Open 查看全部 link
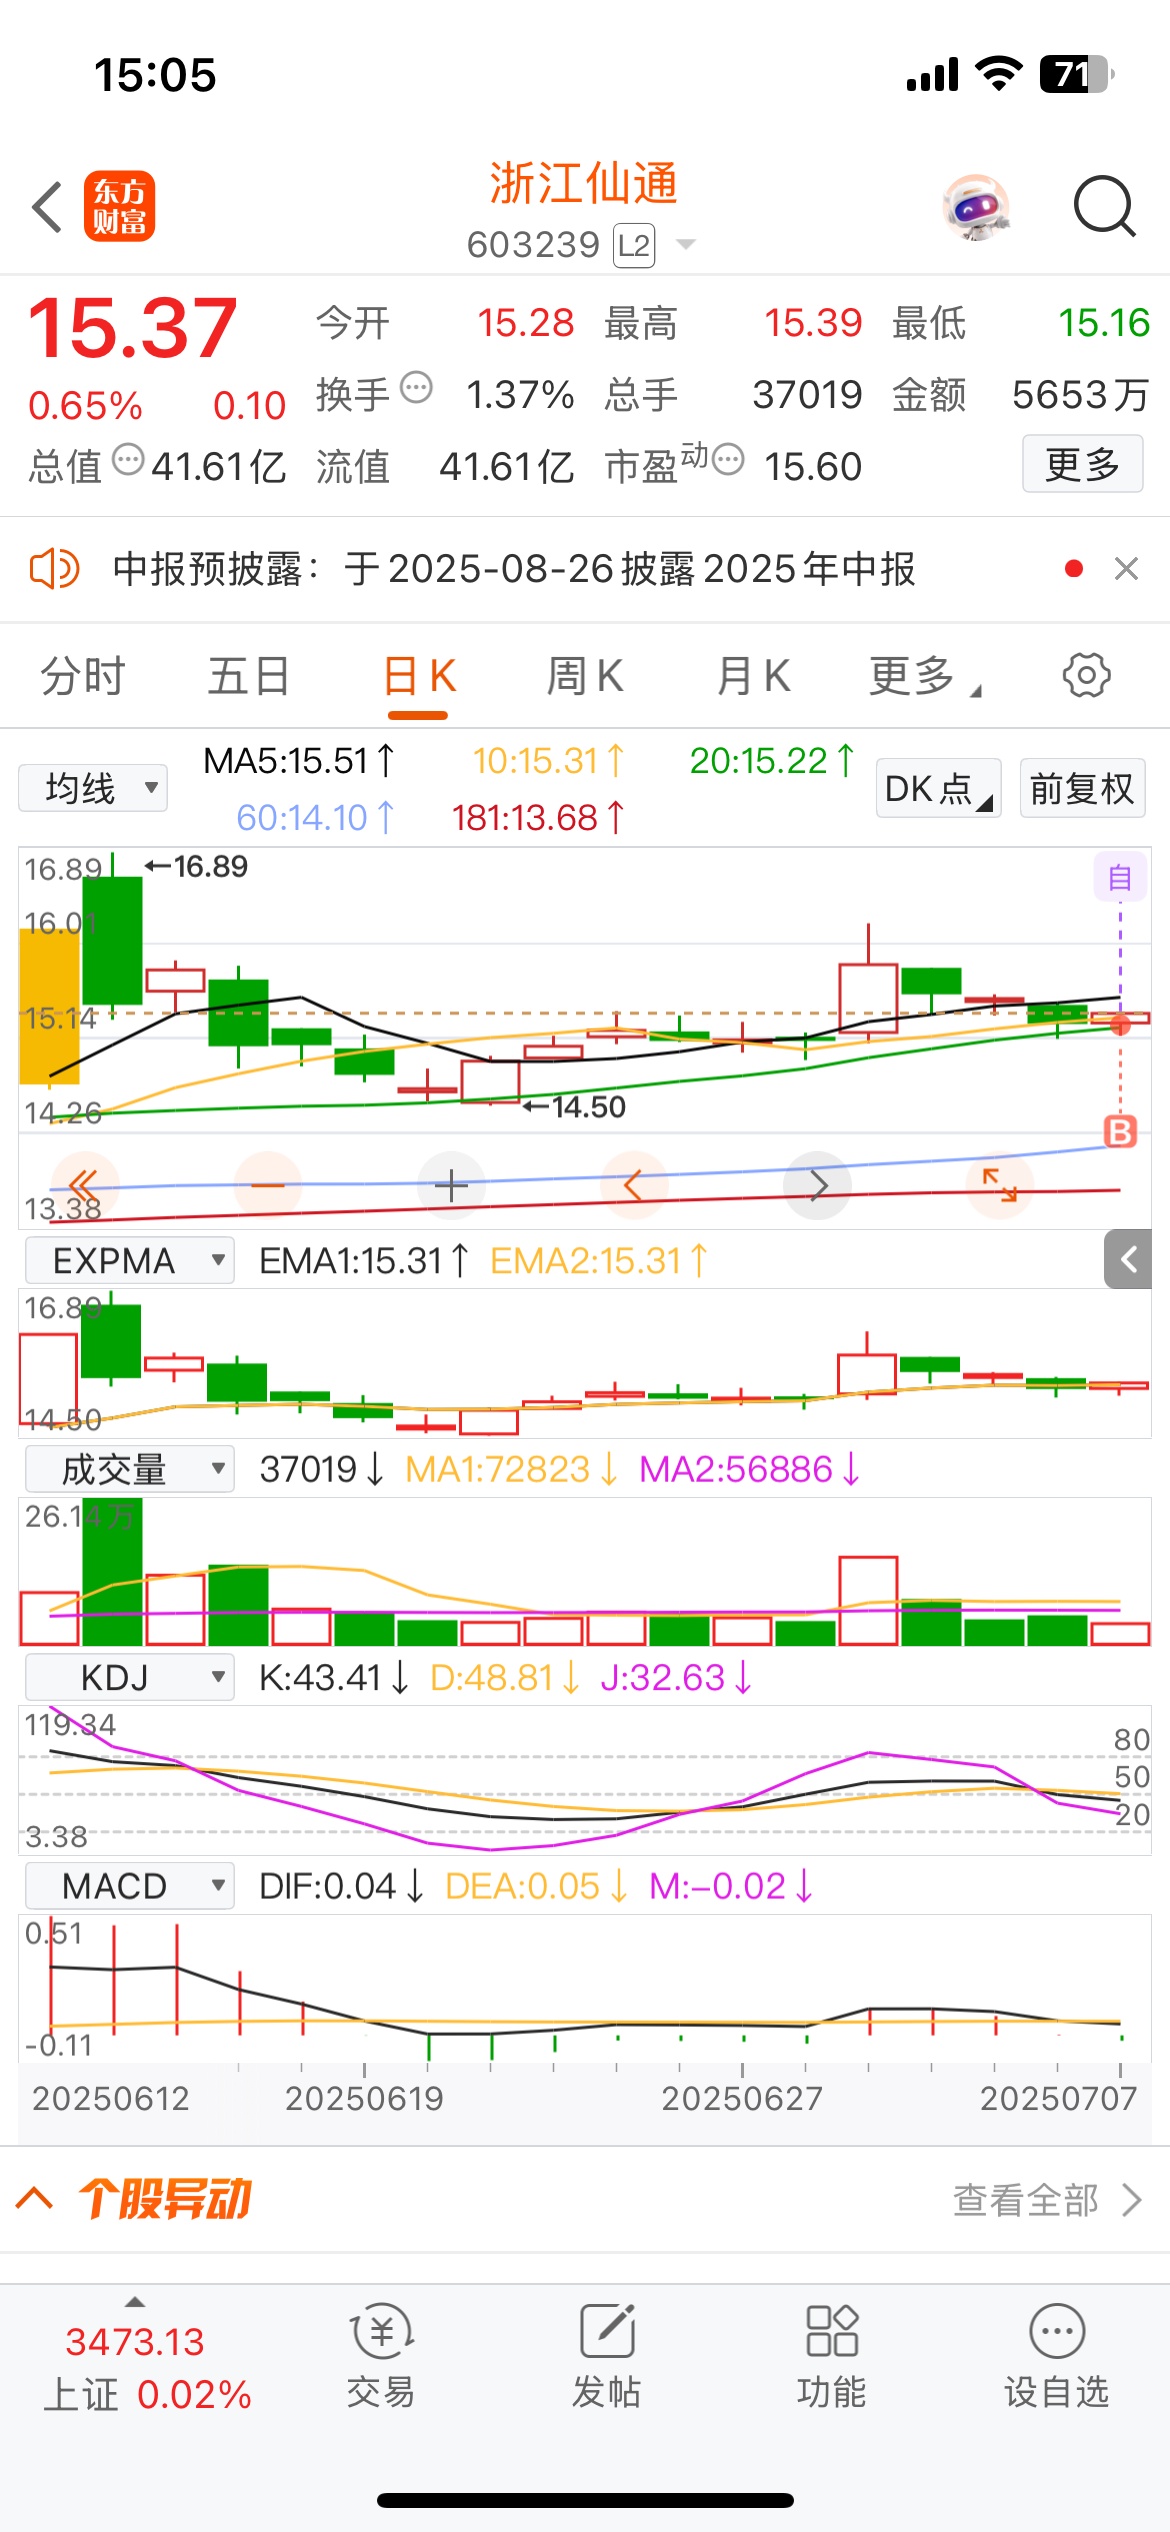The width and height of the screenshot is (1170, 2532). click(1047, 2200)
